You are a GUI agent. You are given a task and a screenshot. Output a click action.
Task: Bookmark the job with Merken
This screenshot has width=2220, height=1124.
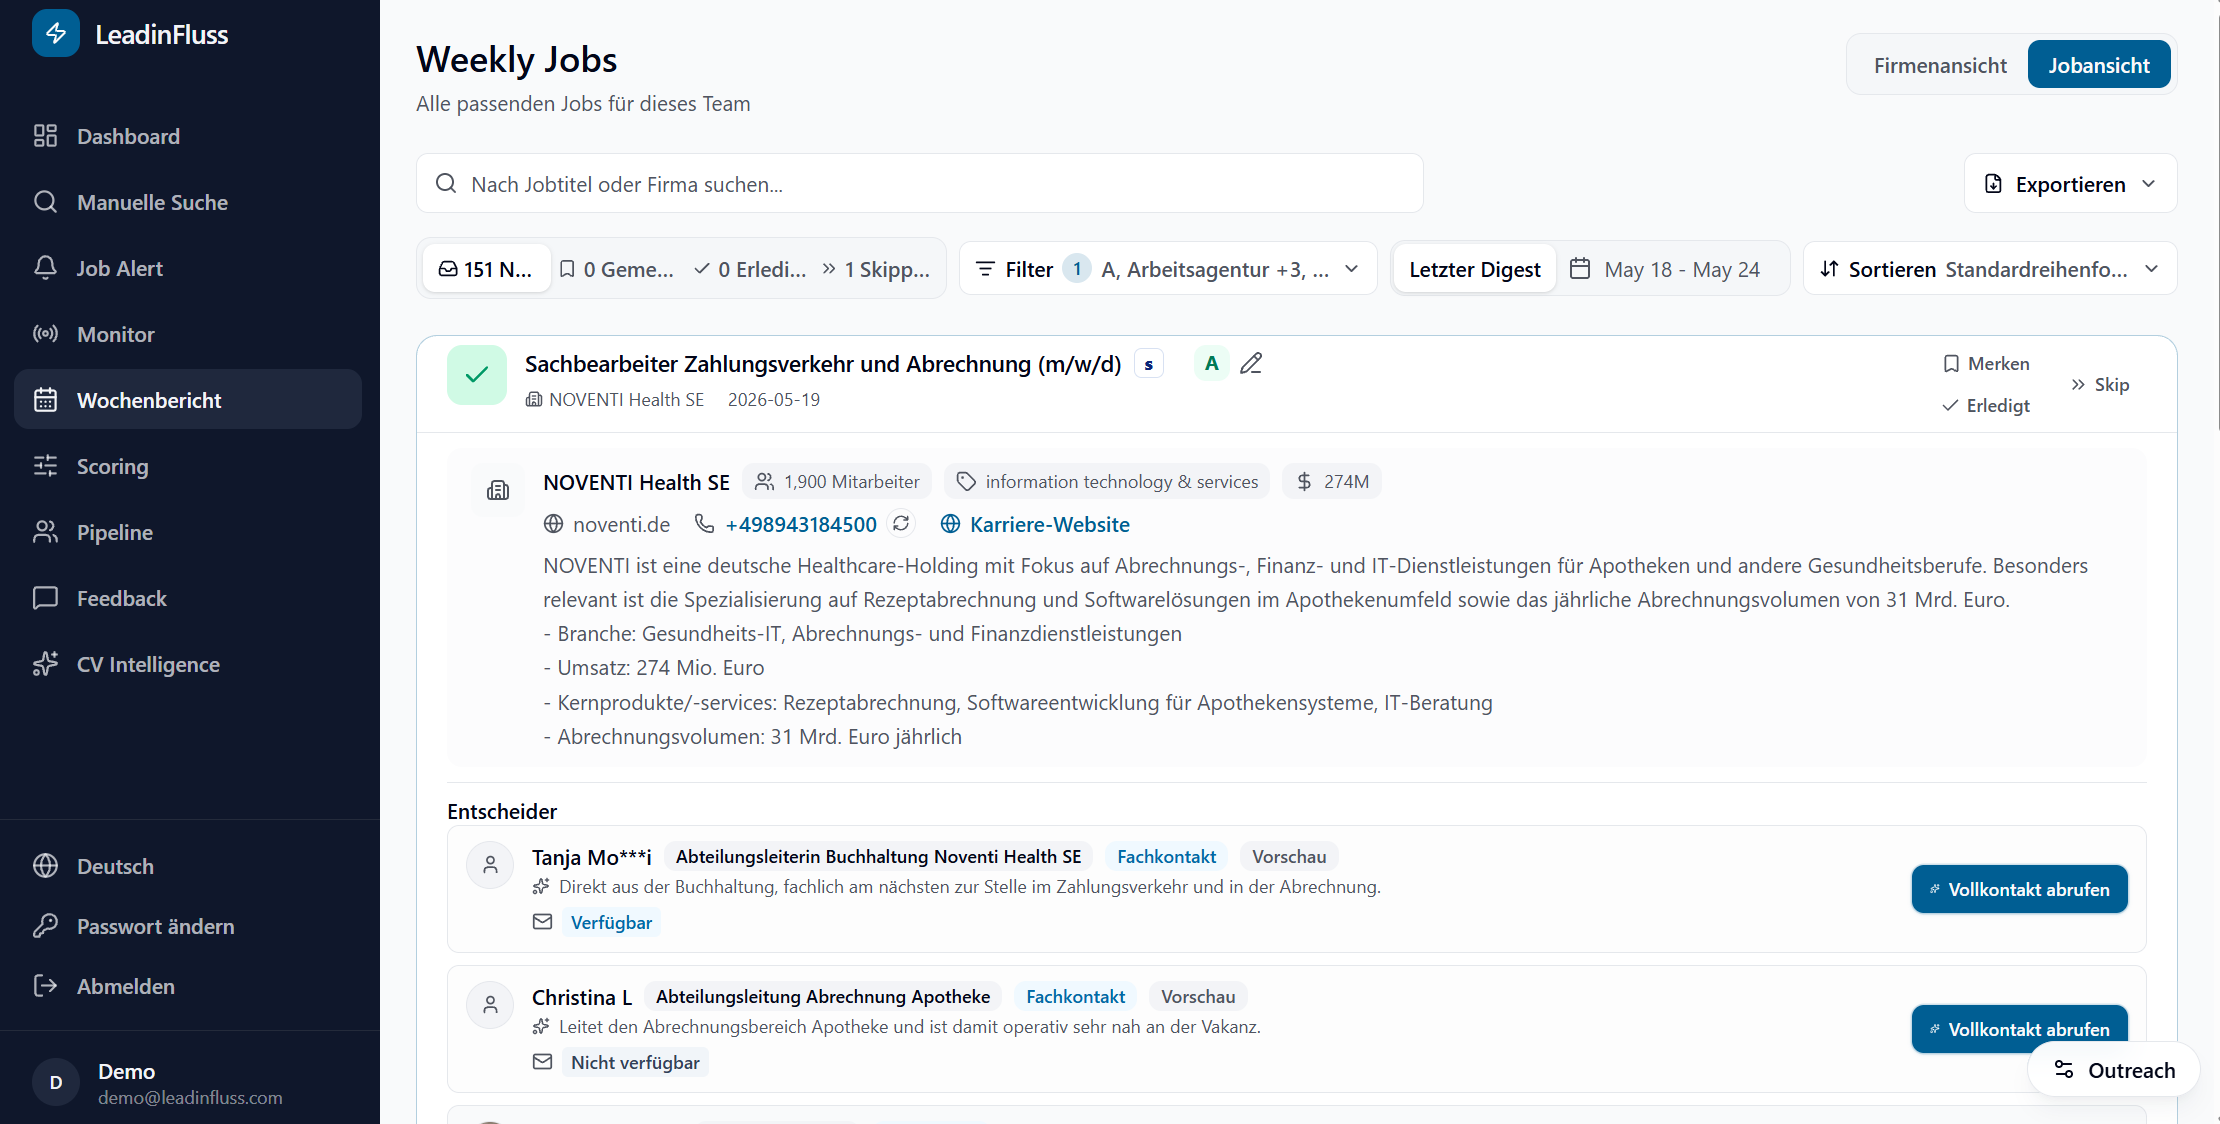[1986, 364]
